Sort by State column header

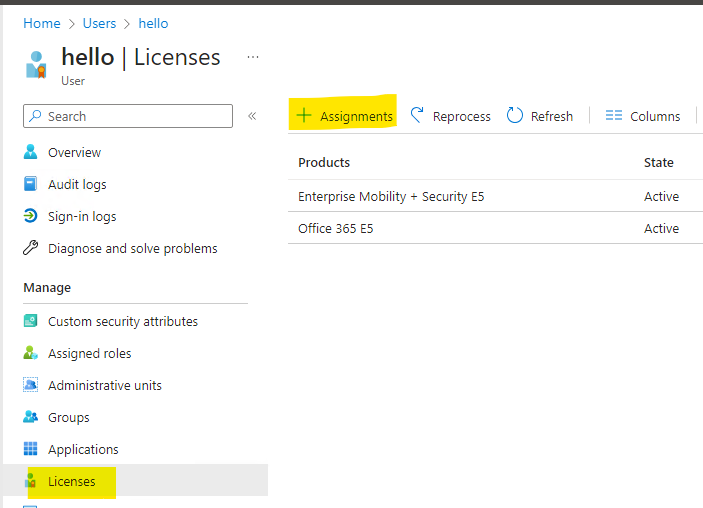(659, 162)
